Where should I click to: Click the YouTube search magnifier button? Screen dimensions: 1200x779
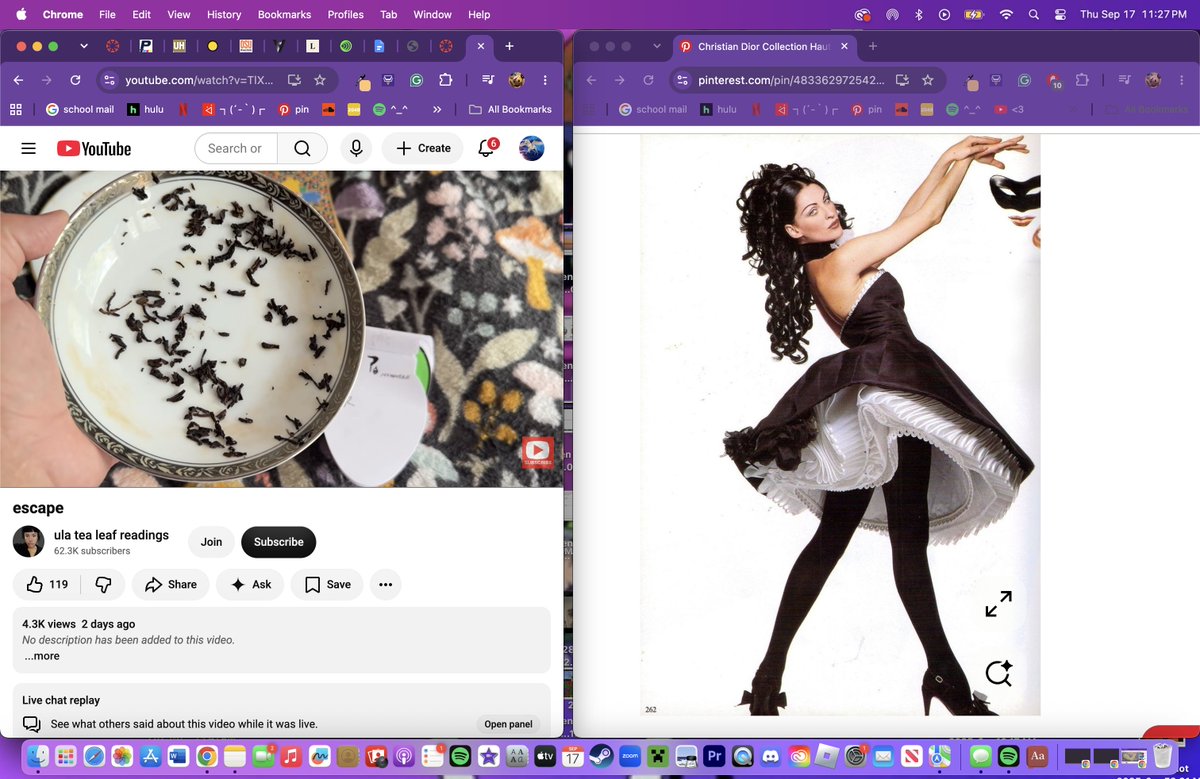(x=302, y=148)
